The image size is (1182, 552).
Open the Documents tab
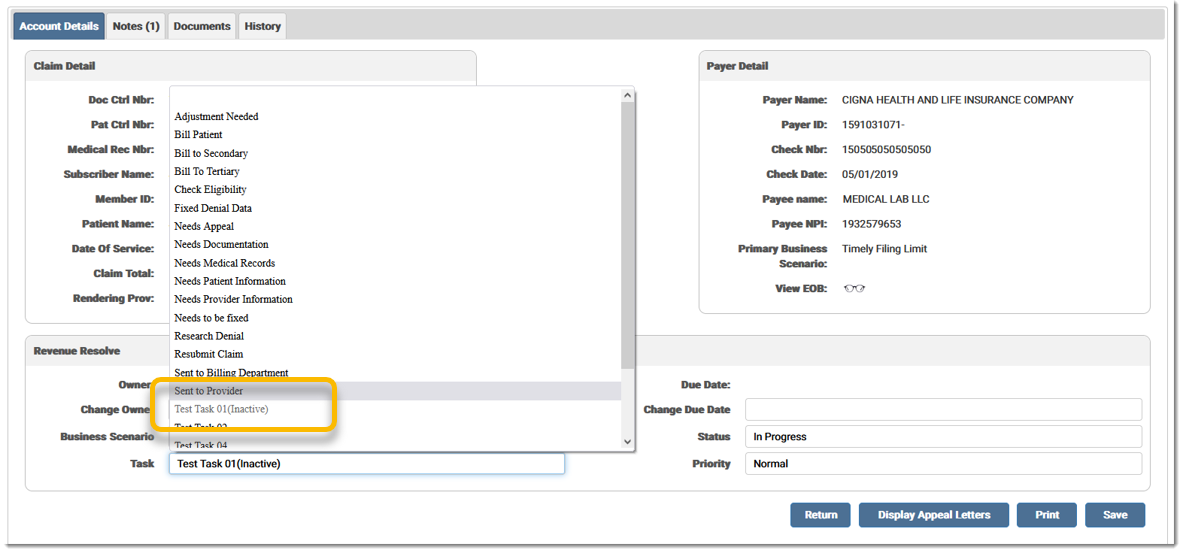click(x=202, y=26)
